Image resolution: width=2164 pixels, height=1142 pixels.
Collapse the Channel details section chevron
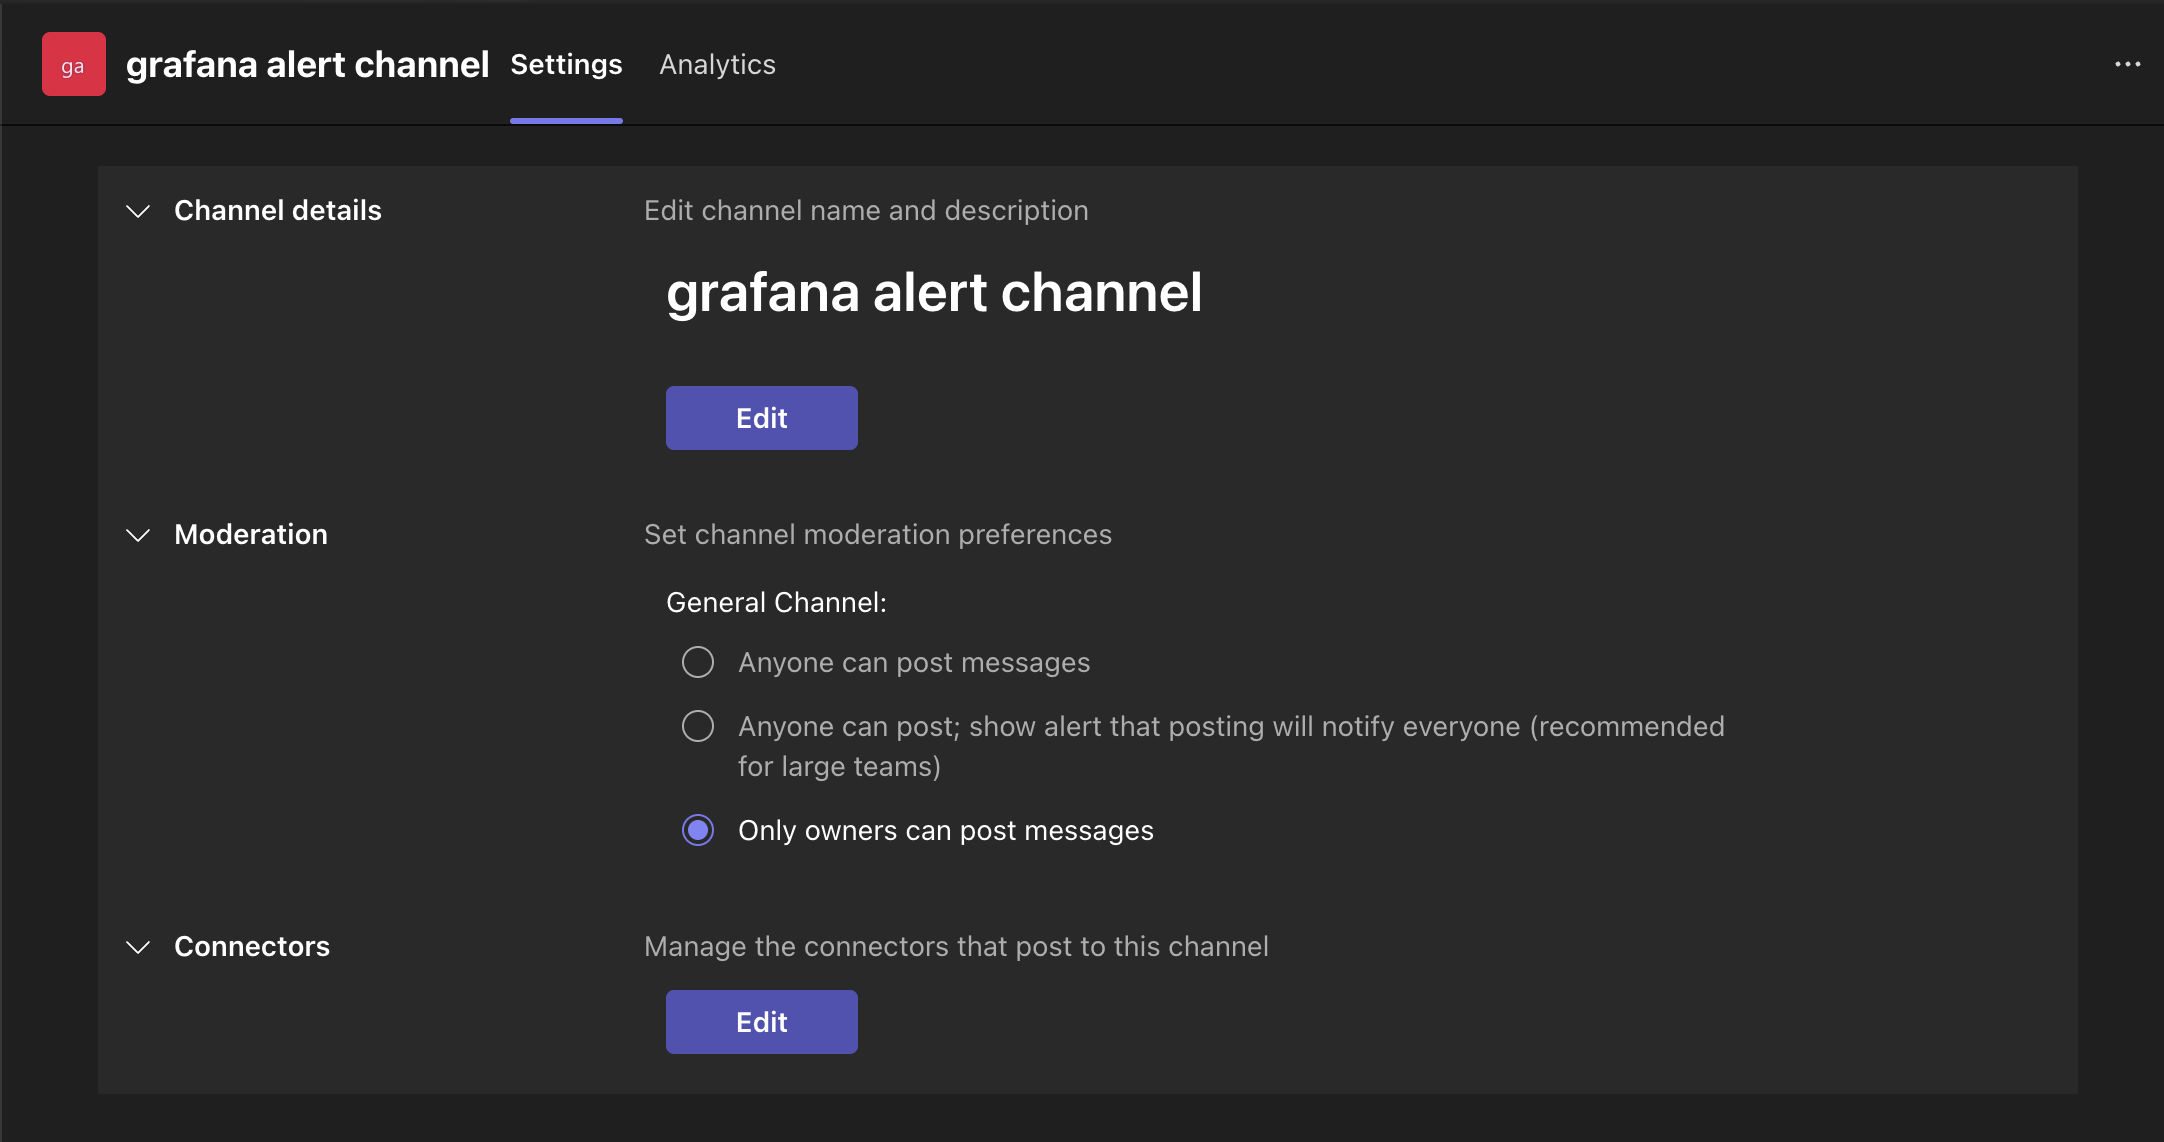138,211
